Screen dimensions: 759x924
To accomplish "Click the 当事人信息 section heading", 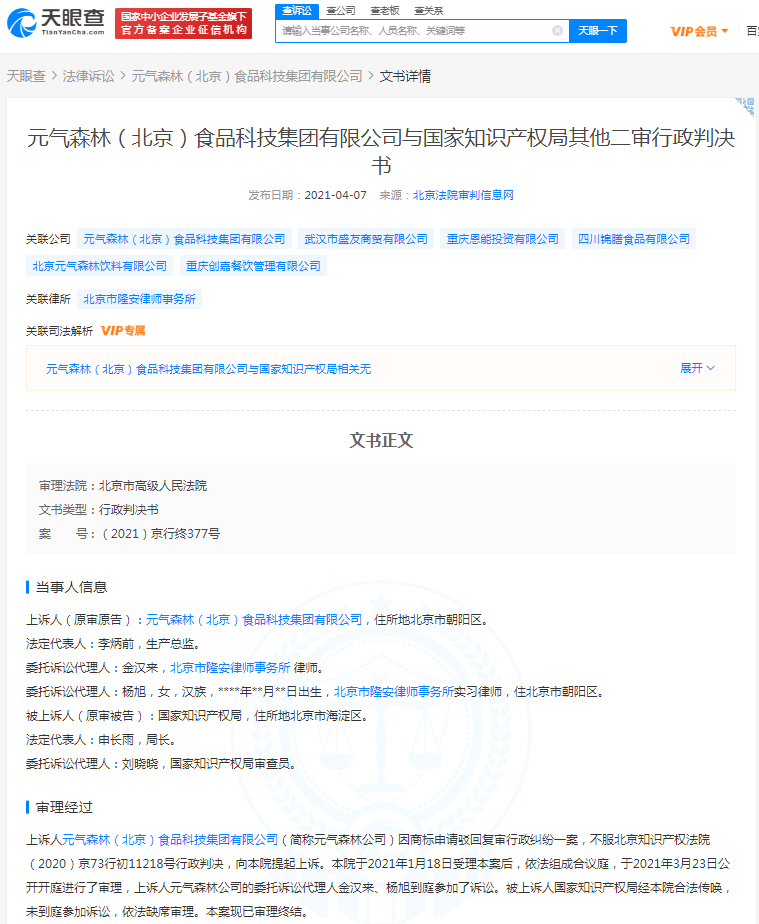I will [x=71, y=587].
